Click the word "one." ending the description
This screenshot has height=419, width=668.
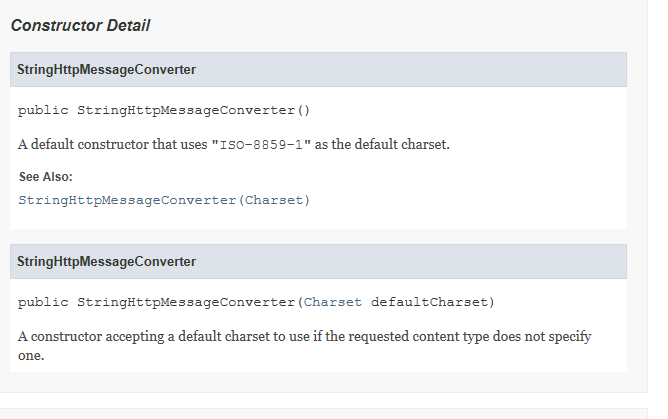point(31,356)
